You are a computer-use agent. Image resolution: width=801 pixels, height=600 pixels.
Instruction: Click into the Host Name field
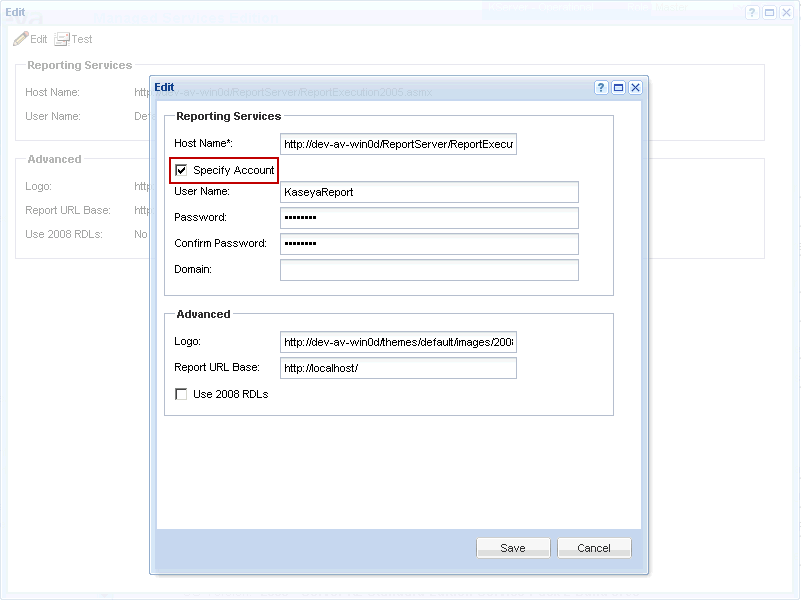pos(398,144)
